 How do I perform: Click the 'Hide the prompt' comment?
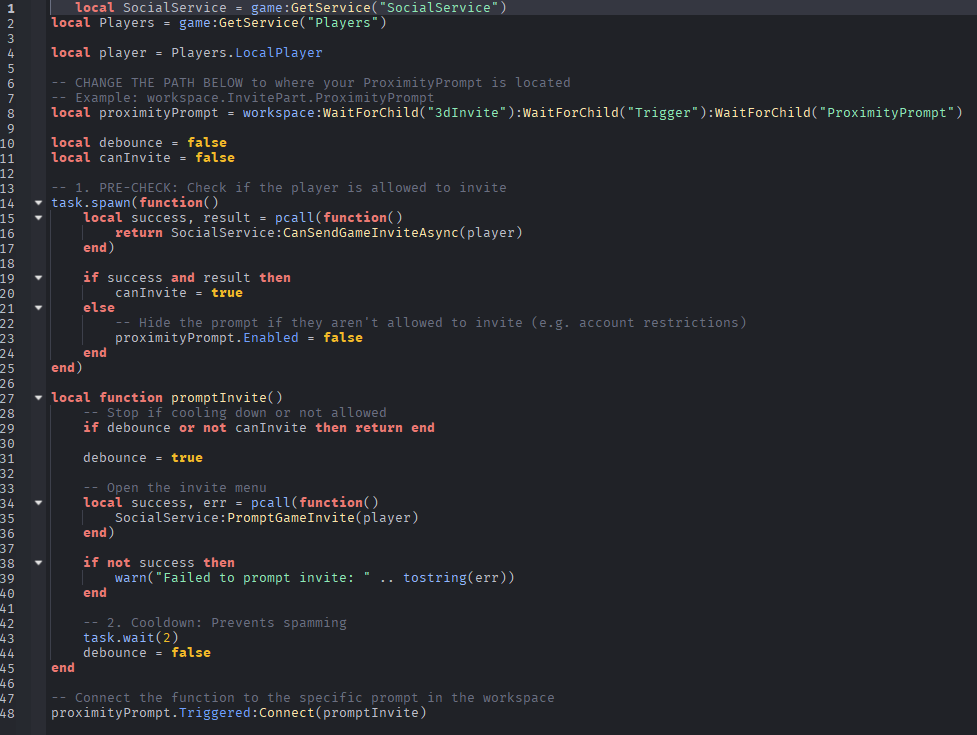(x=431, y=323)
